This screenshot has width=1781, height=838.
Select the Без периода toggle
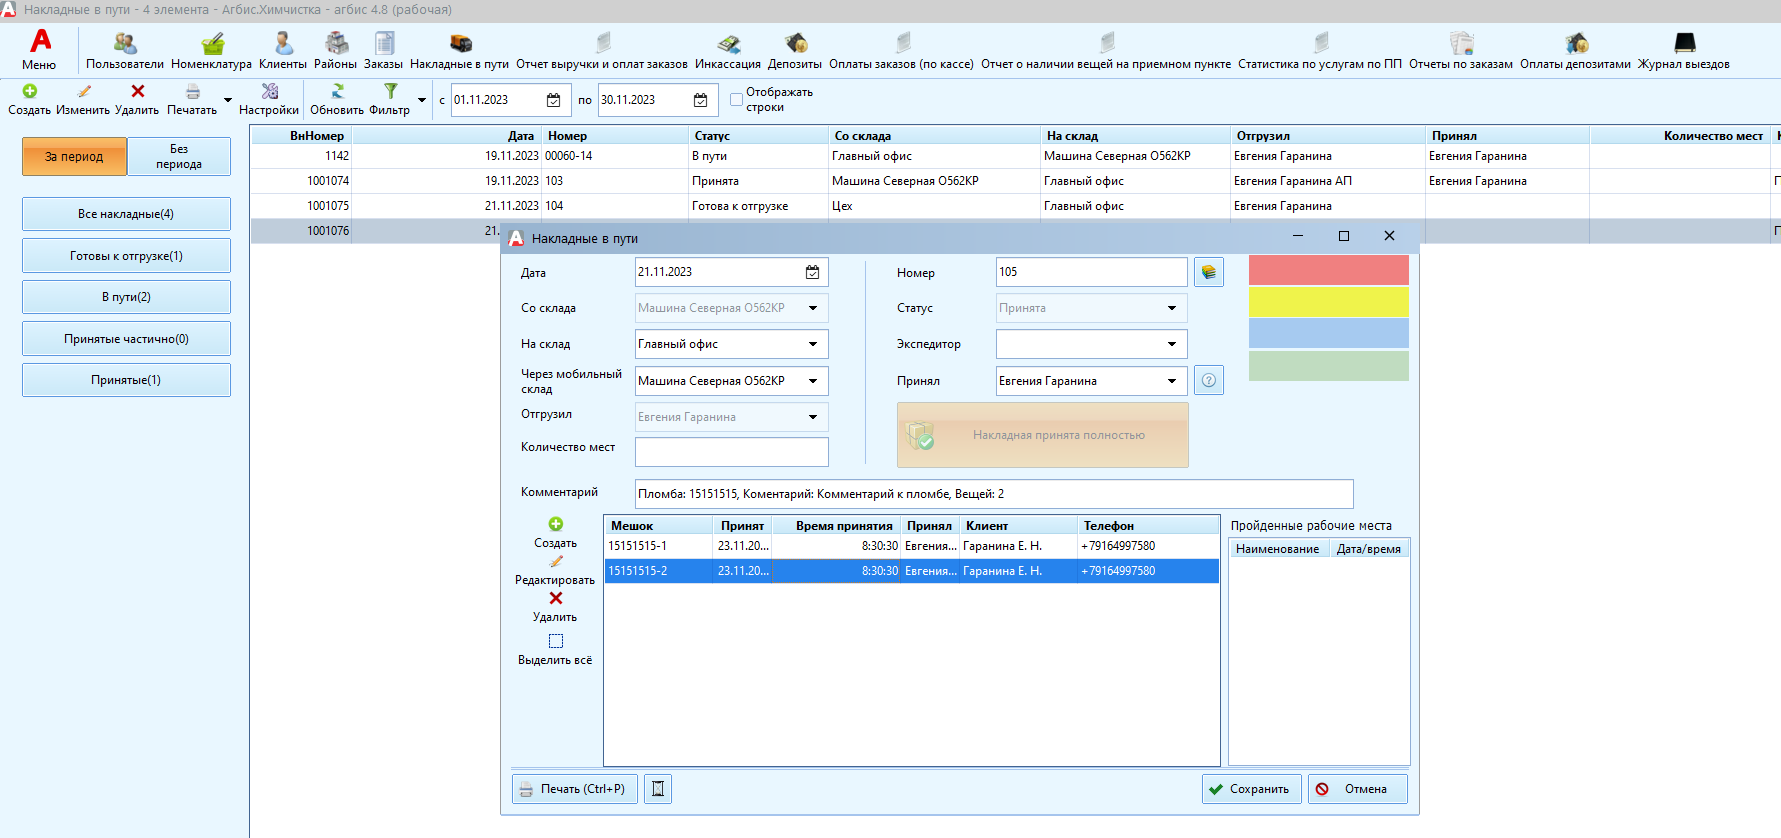coord(179,156)
